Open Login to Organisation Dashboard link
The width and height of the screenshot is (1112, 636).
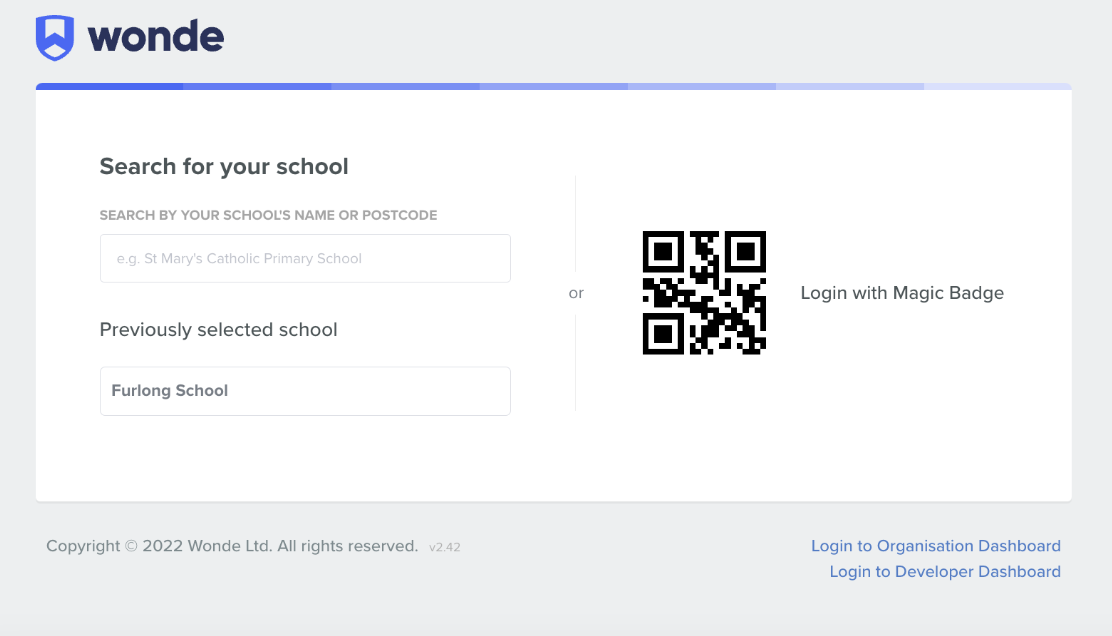point(935,546)
